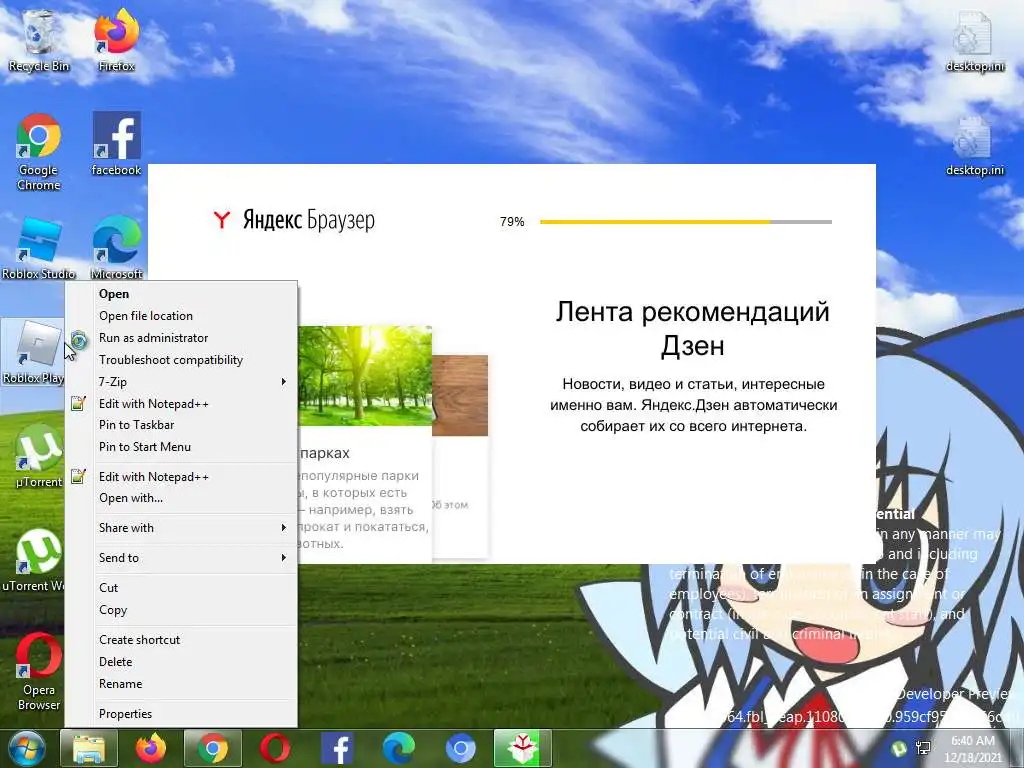Select the top desktop.ini file icon
The image size is (1024, 768).
pyautogui.click(x=974, y=41)
